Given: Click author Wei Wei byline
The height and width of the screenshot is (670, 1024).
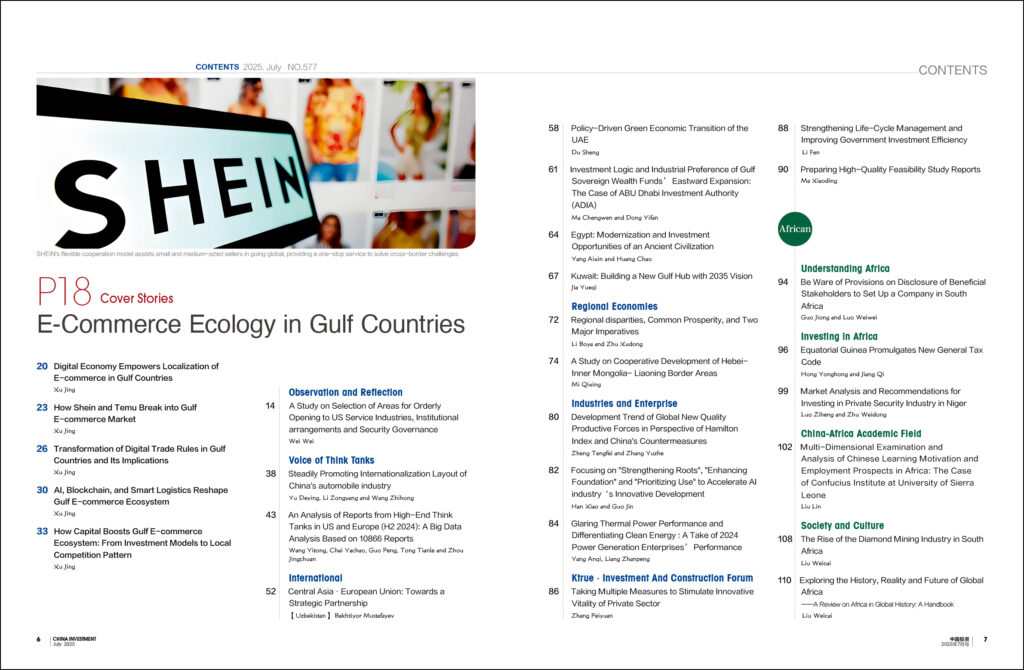Looking at the screenshot, I should pyautogui.click(x=302, y=441).
